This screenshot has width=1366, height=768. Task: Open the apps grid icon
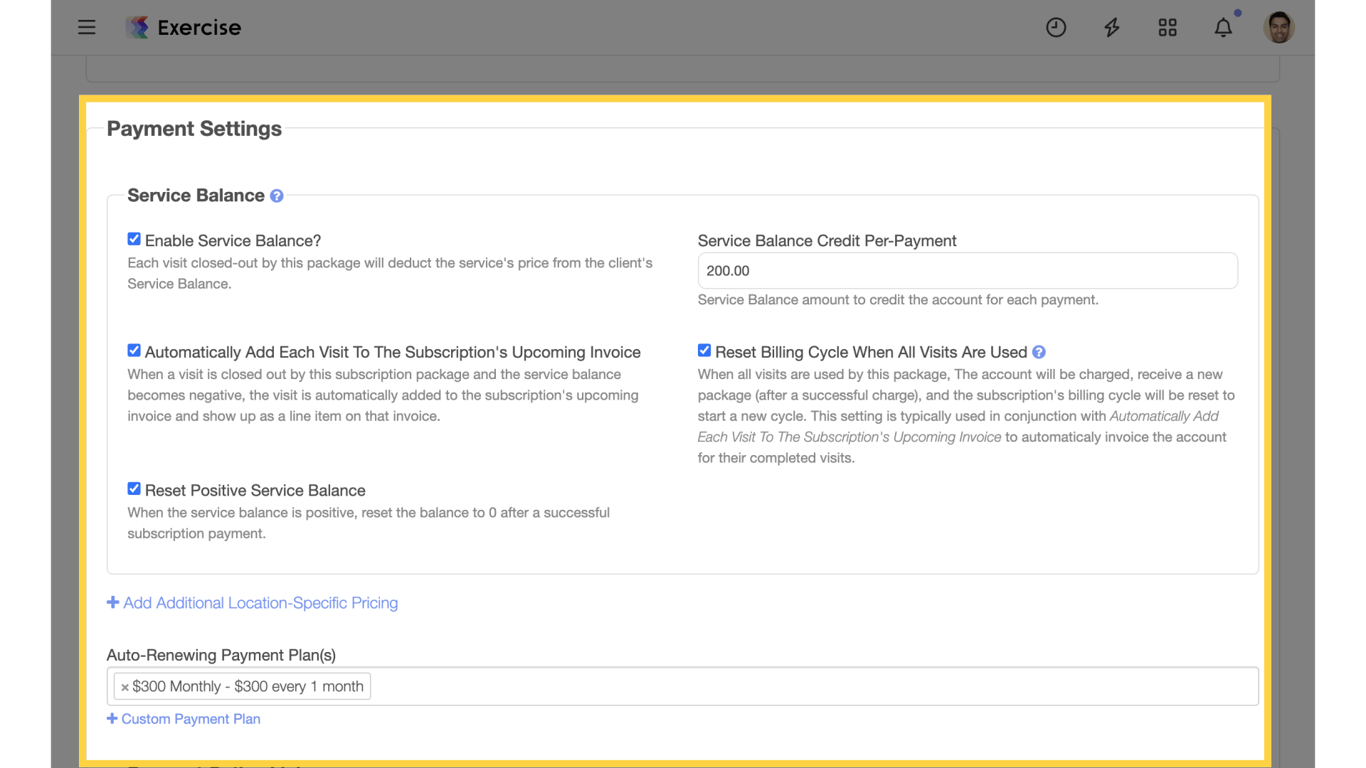[x=1168, y=27]
